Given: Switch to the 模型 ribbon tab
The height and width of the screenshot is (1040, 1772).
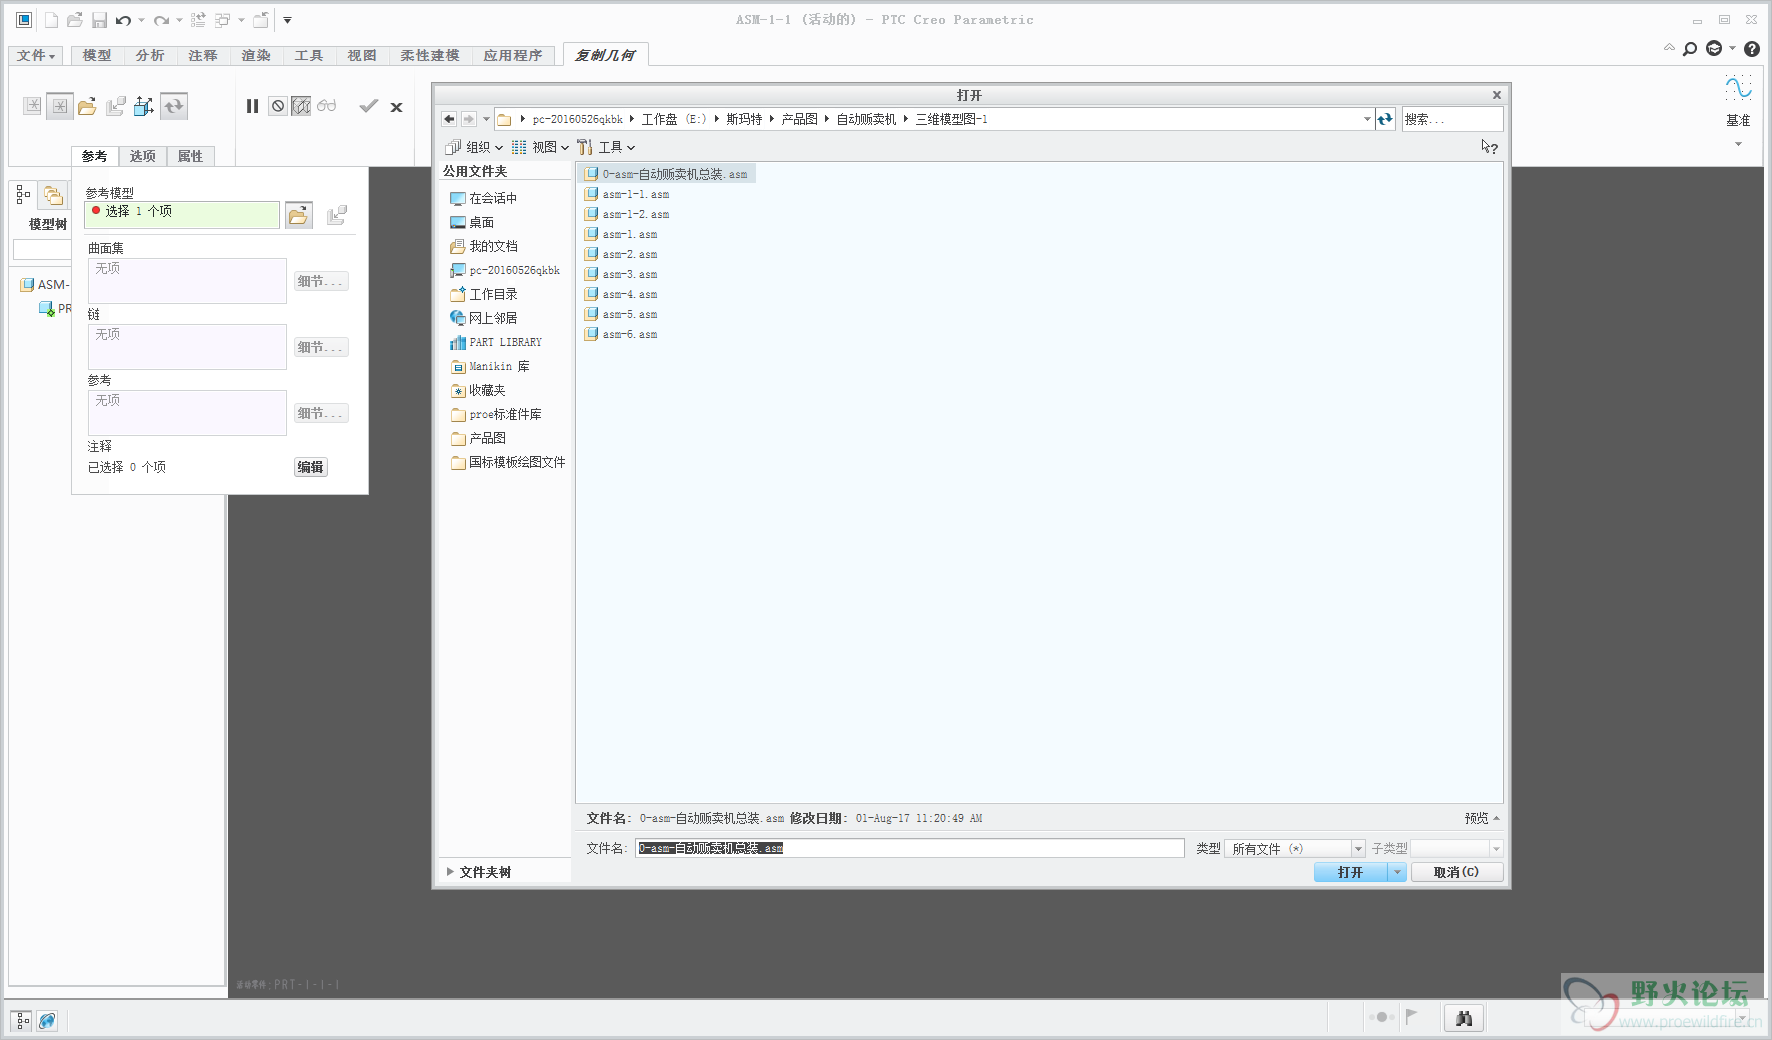Looking at the screenshot, I should click(97, 56).
